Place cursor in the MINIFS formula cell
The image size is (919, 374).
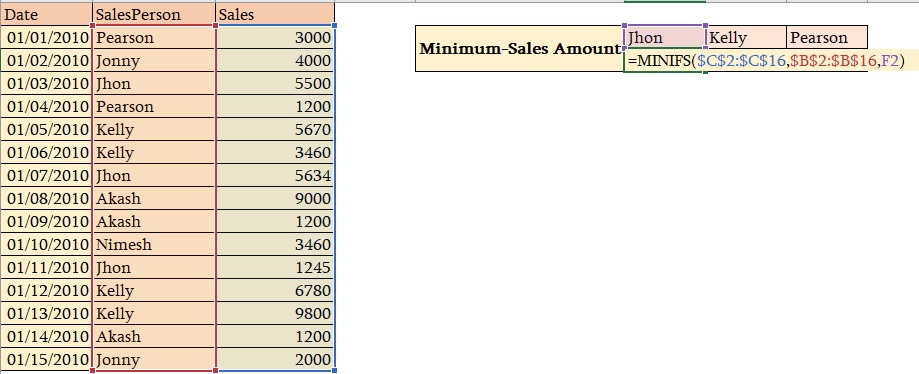[x=665, y=60]
